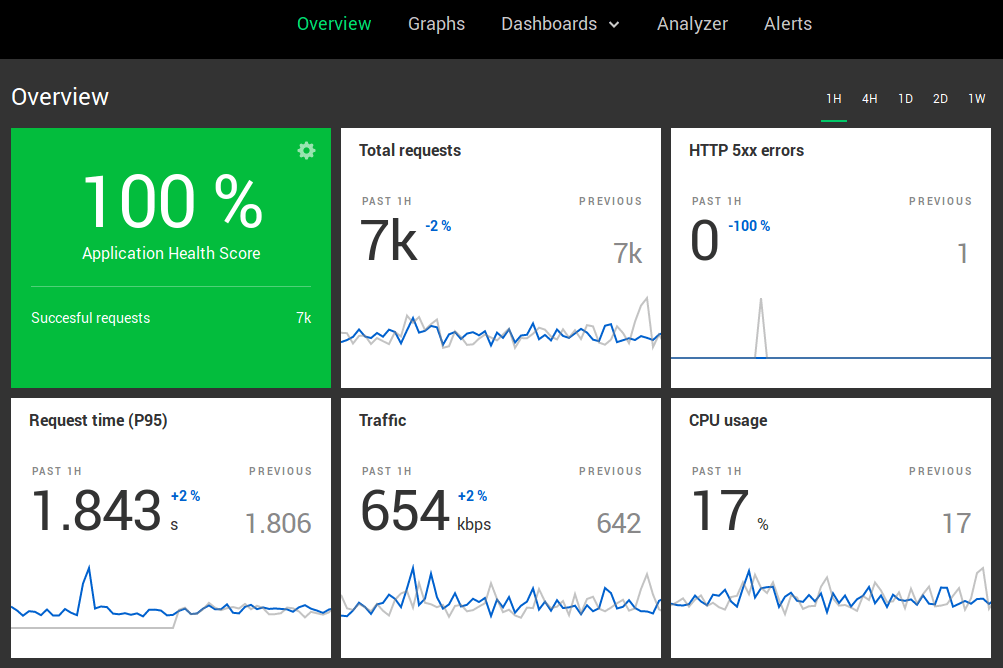Open the Analyzer page

(692, 24)
